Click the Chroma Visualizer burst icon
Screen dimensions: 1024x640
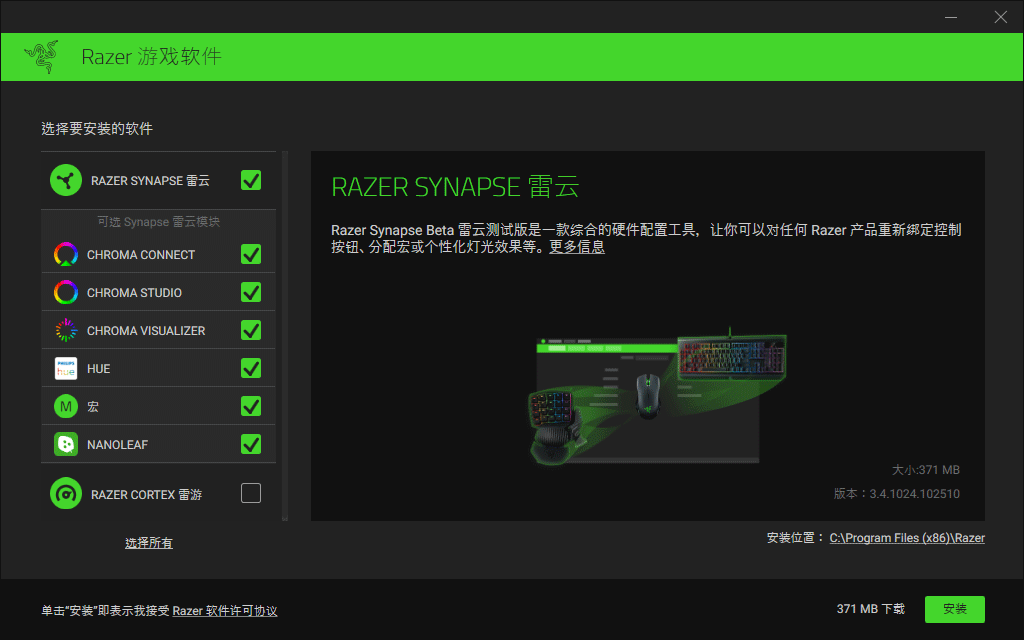[x=66, y=330]
